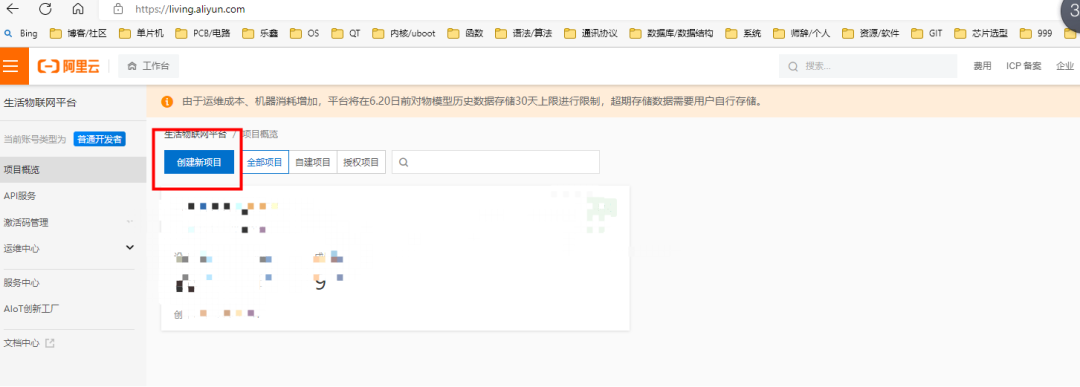Click the magnifier icon in project search
This screenshot has width=1080, height=387.
point(404,163)
